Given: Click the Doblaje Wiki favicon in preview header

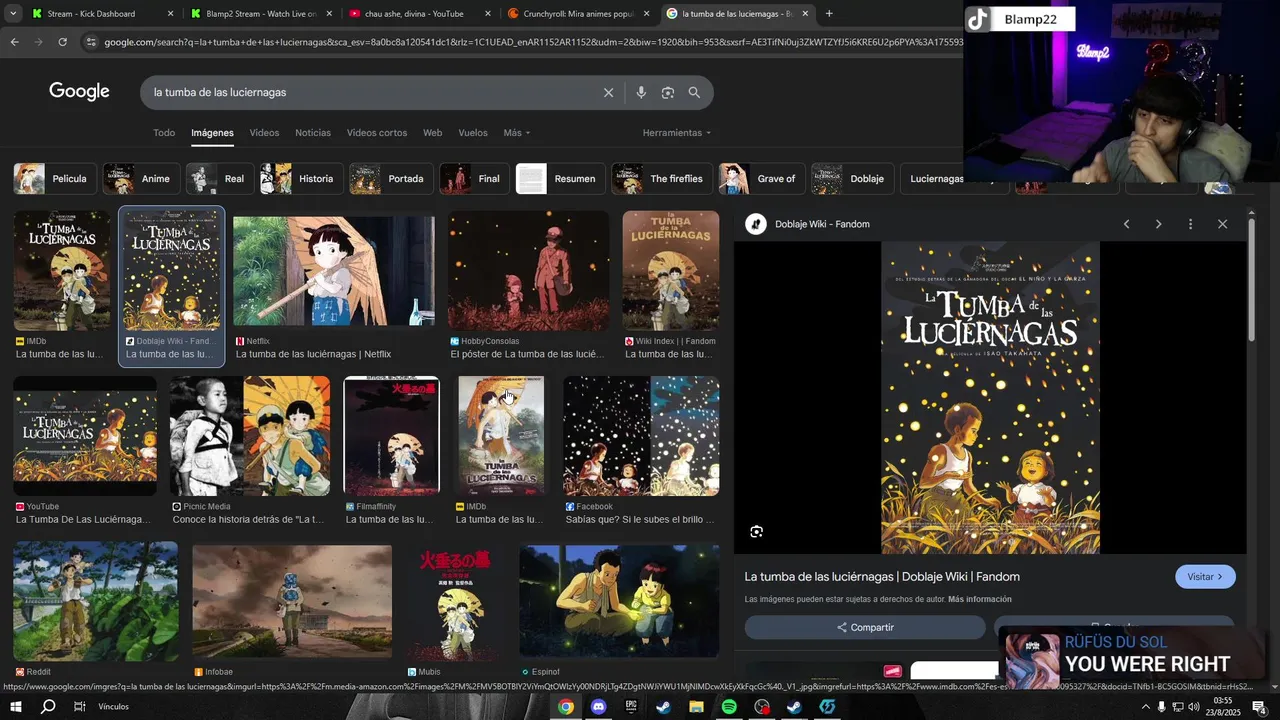Looking at the screenshot, I should coord(756,224).
